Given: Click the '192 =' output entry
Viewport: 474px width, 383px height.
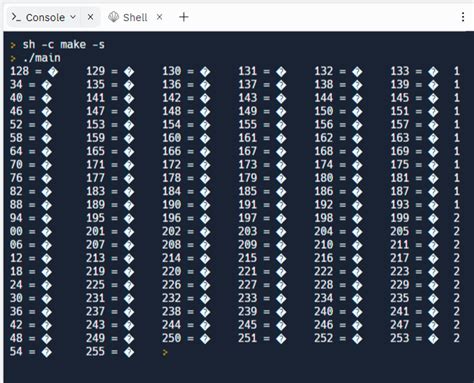Looking at the screenshot, I should [338, 205].
